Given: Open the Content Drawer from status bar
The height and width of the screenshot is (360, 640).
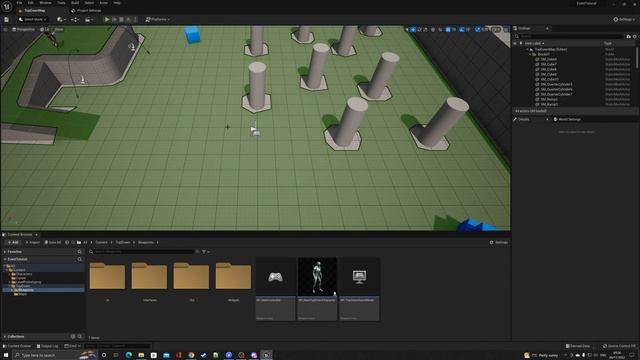Looking at the screenshot, I should 17,346.
